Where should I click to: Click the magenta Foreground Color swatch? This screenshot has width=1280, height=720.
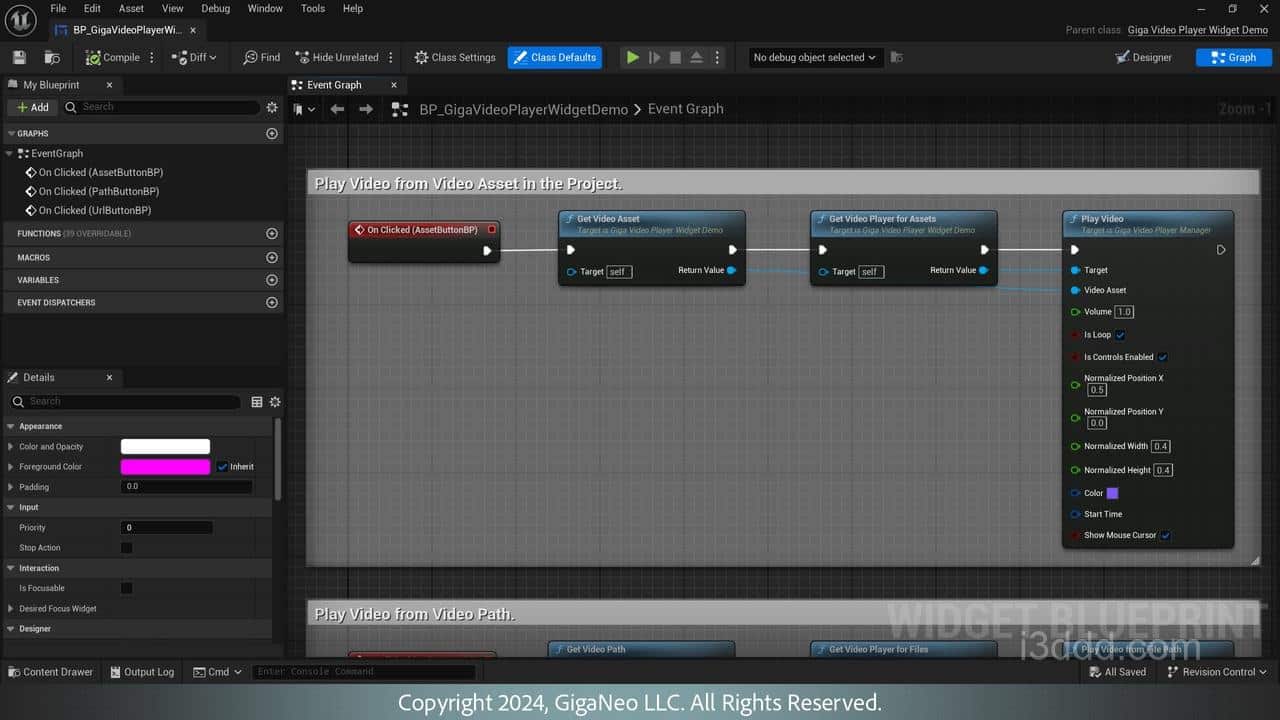click(165, 467)
